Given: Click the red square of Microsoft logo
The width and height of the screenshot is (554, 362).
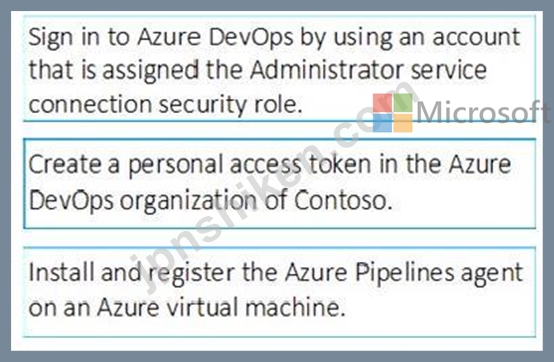Looking at the screenshot, I should [x=383, y=102].
